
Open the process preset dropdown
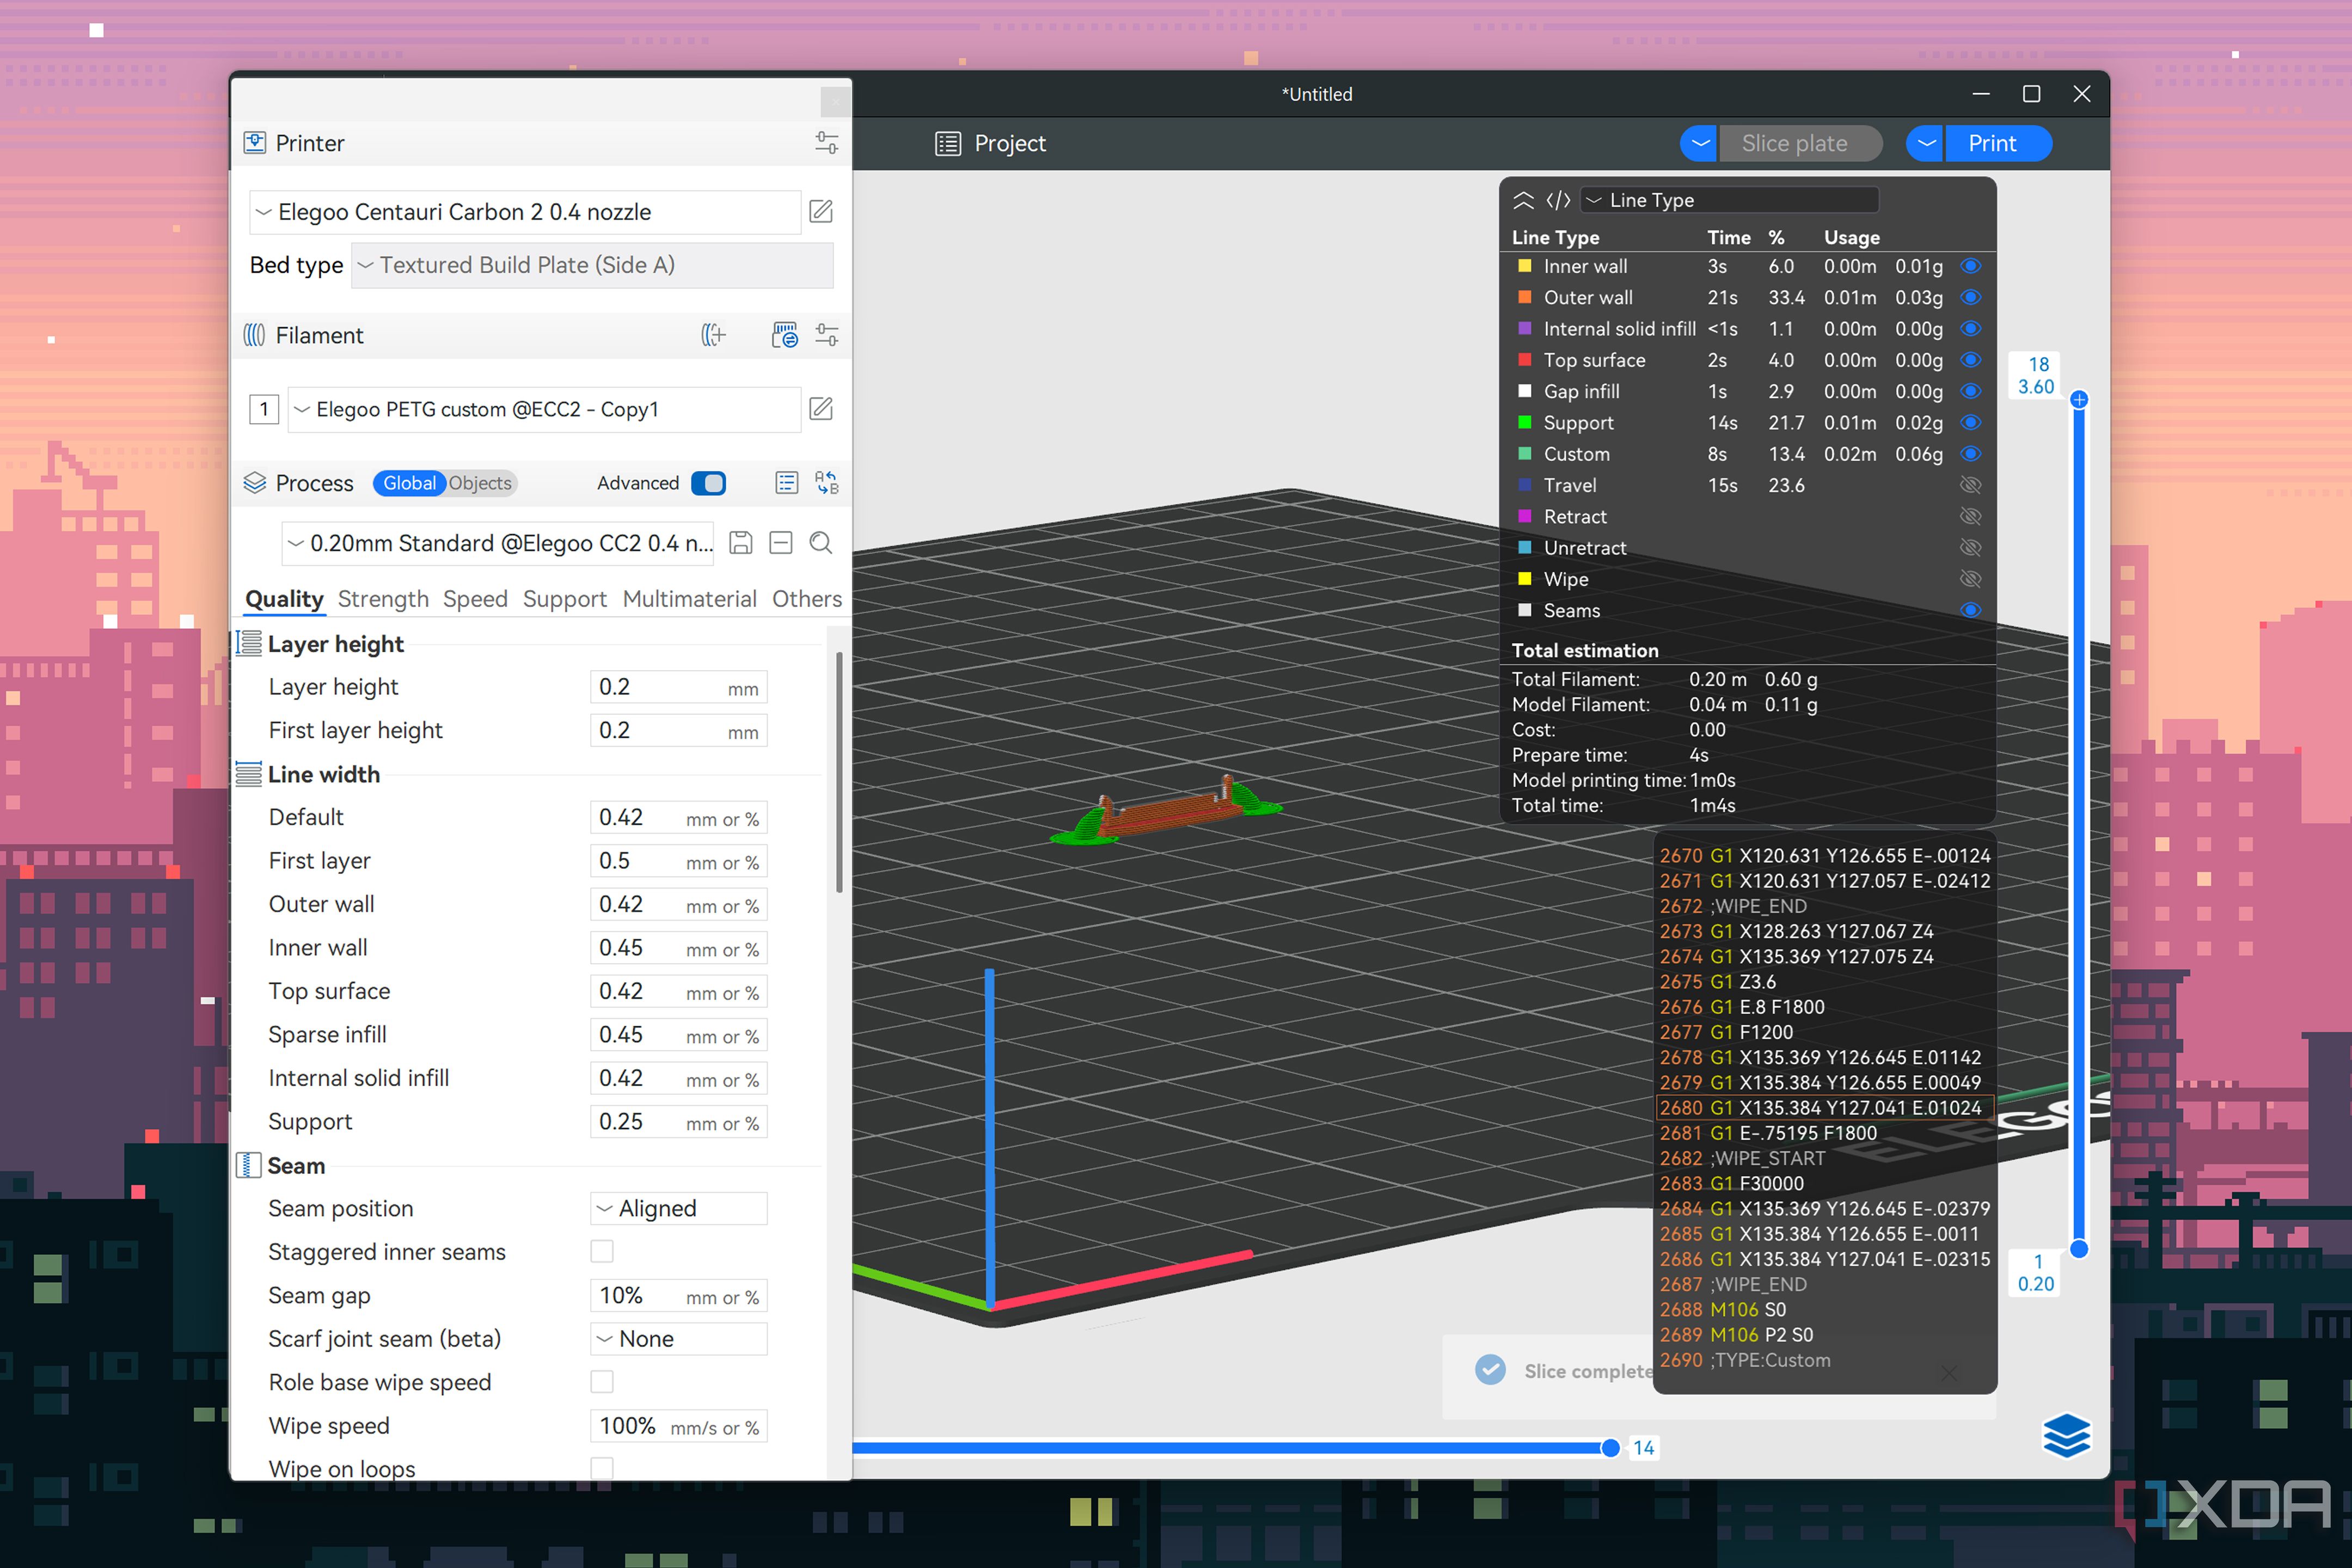point(498,543)
